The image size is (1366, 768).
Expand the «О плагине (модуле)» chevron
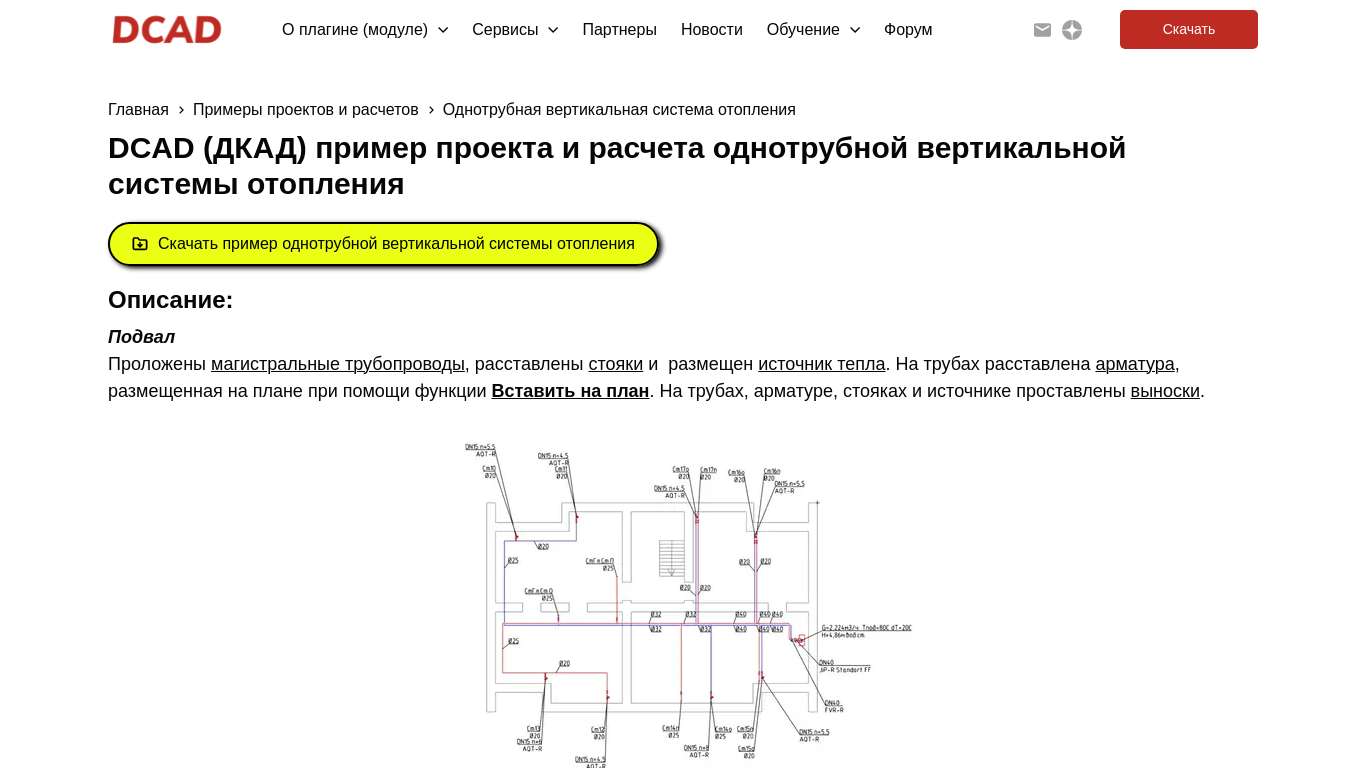click(443, 30)
